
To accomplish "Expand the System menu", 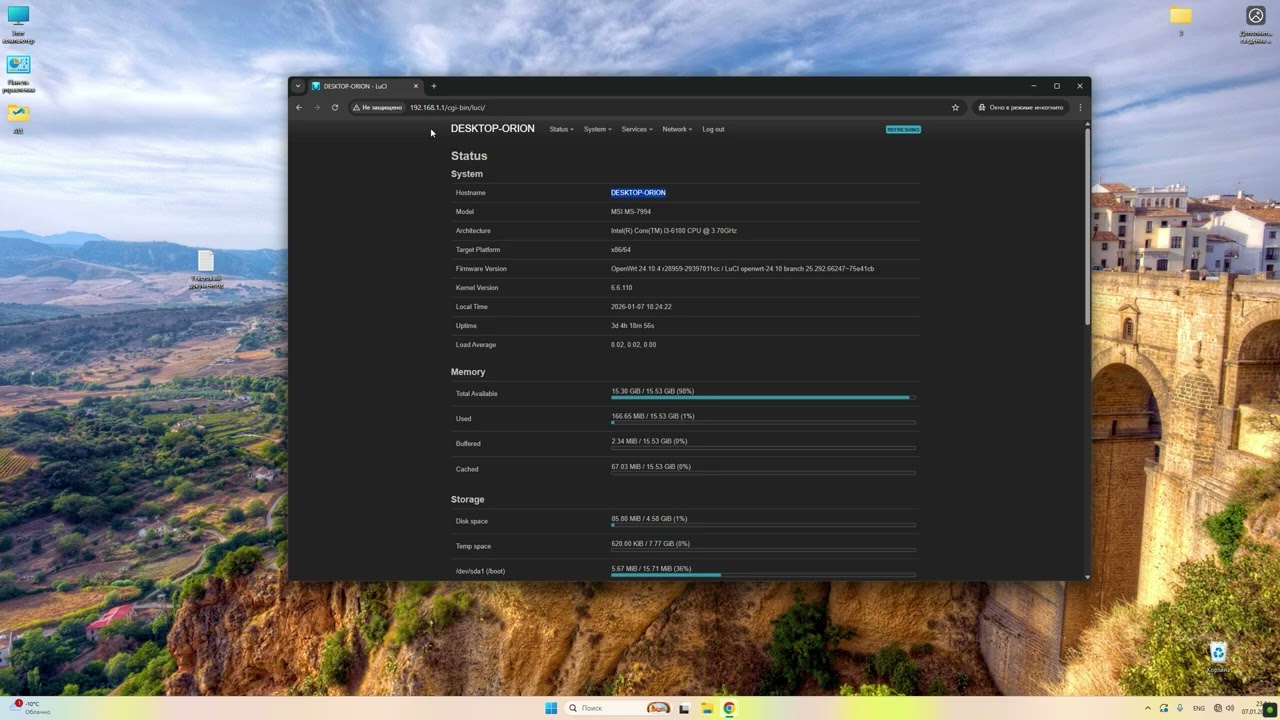I will (x=597, y=129).
